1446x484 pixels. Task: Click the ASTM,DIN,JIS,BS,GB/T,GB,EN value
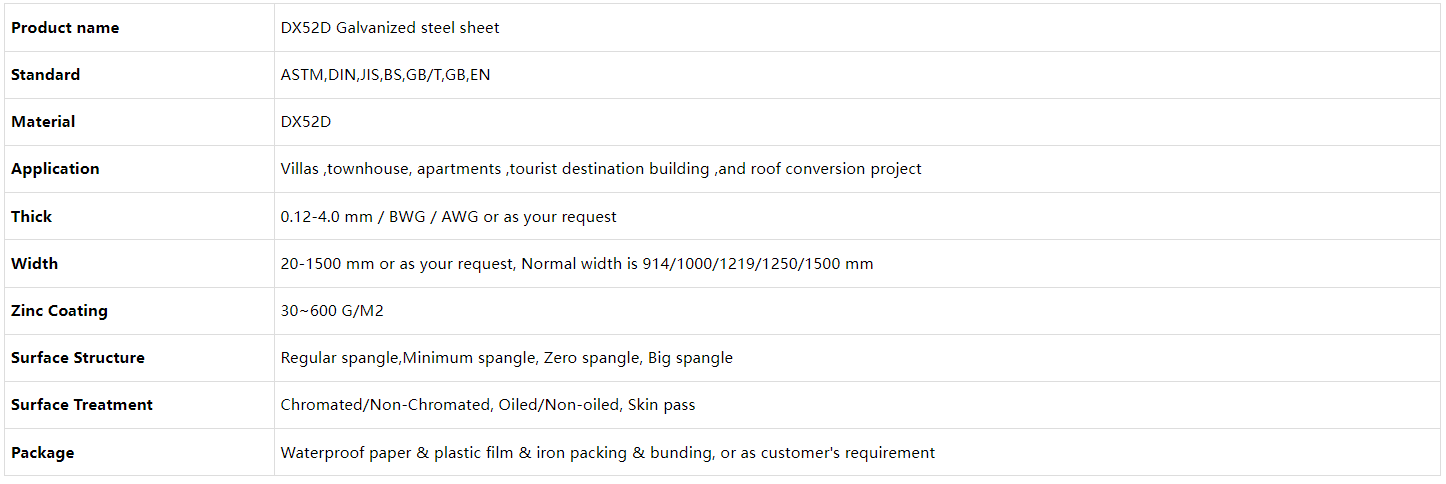[x=385, y=75]
